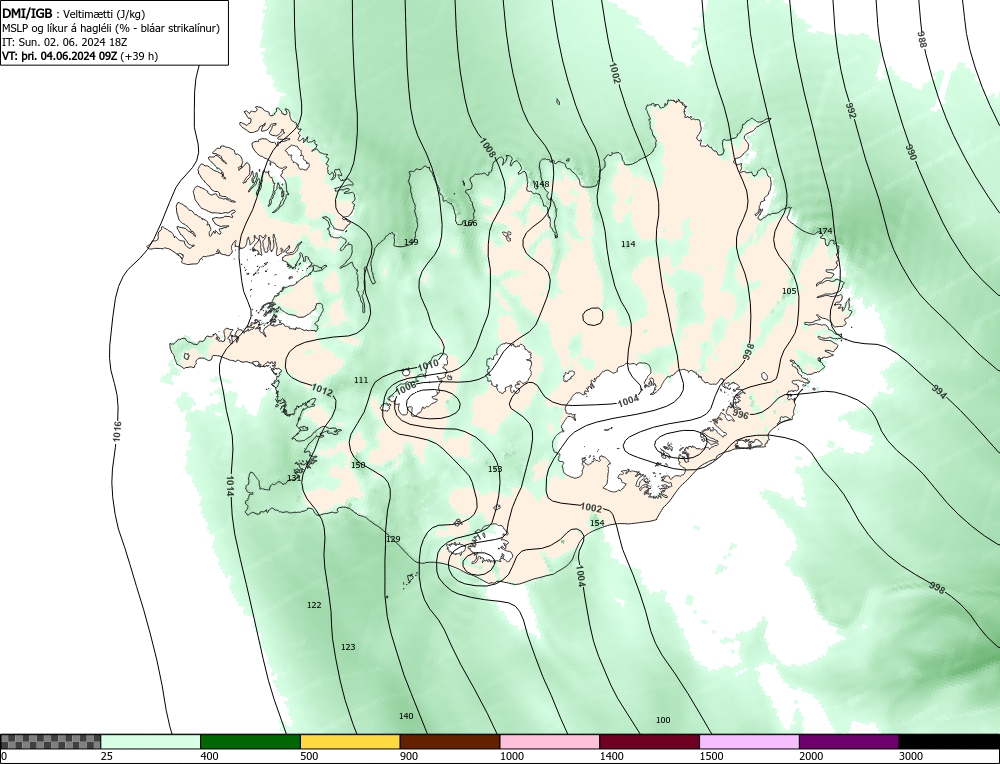Click the 'MSLP og líkur á hagléli' line

pos(111,28)
